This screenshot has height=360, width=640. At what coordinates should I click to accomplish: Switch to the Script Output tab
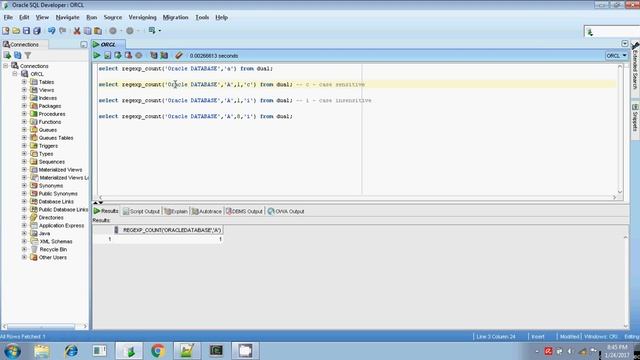coord(141,211)
